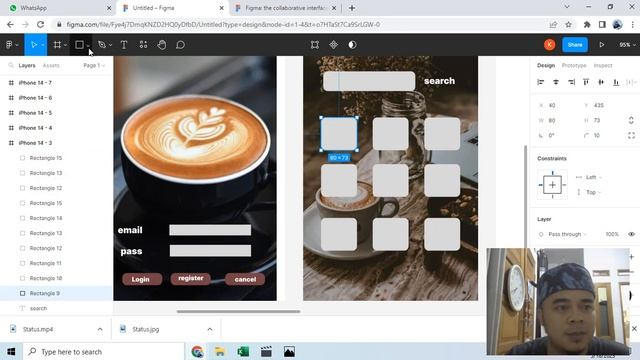Click the layer opacity 100% field

(x=612, y=234)
